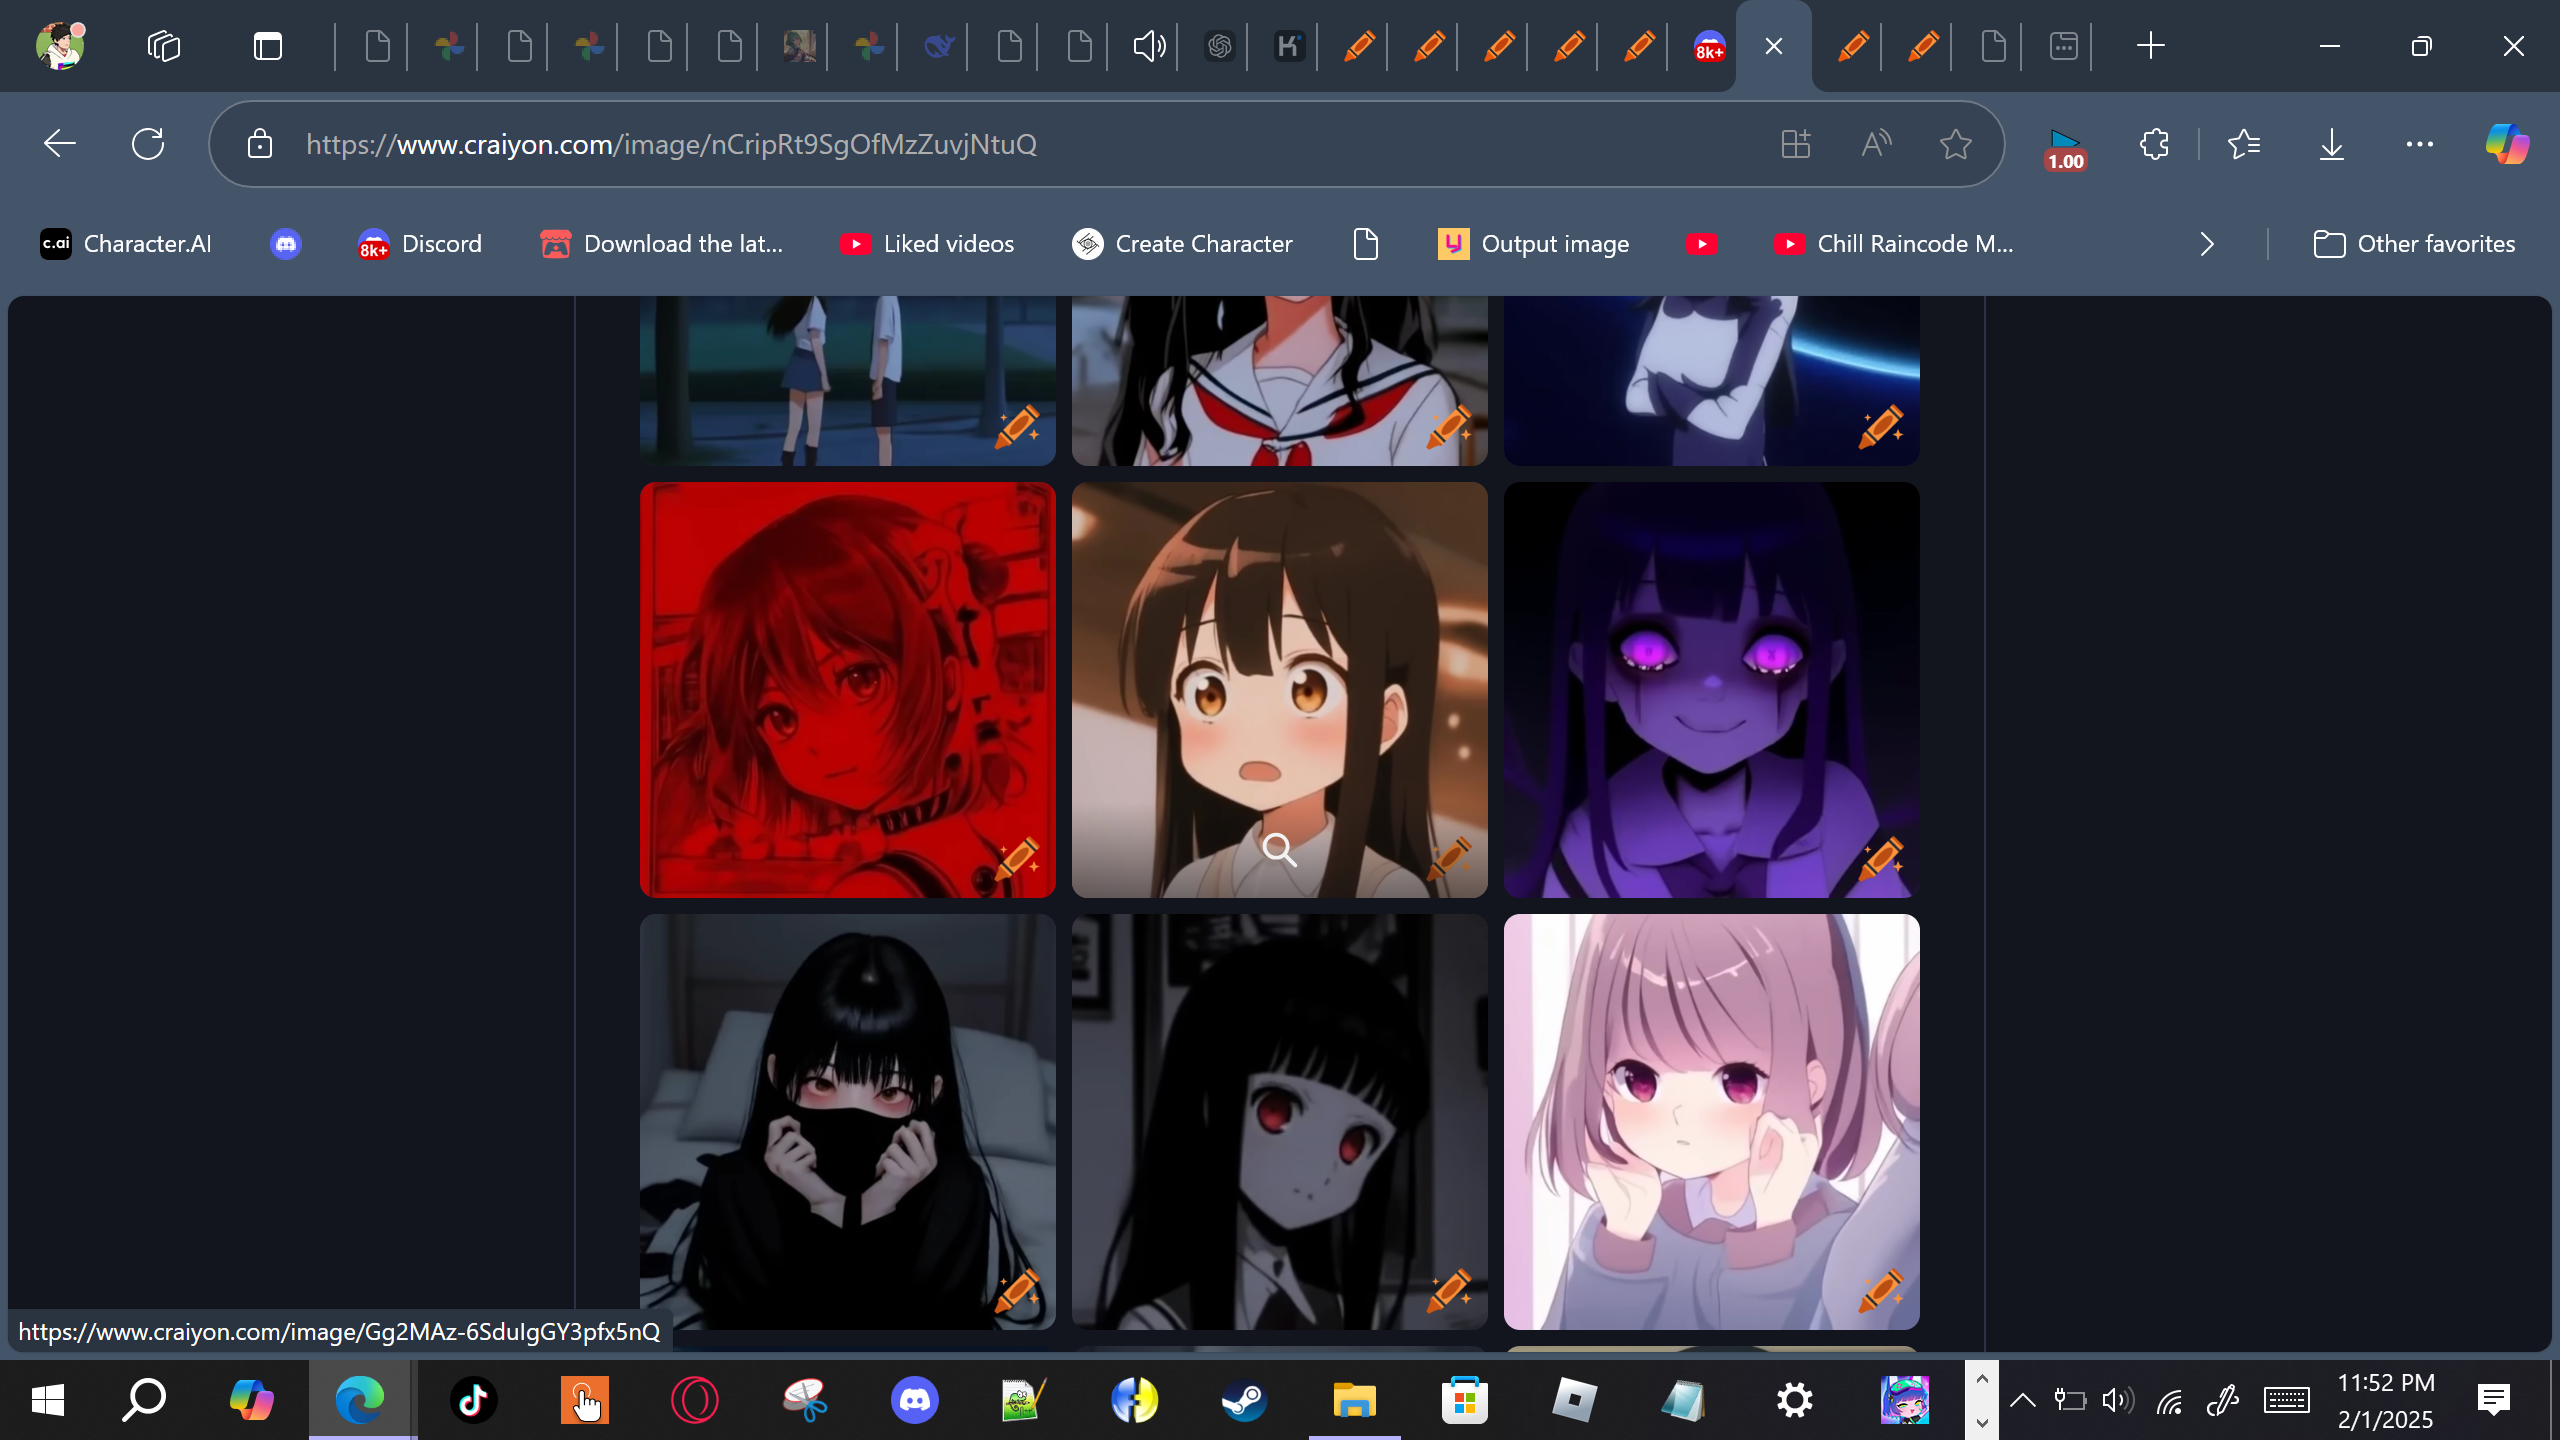This screenshot has height=1440, width=2560.
Task: Expand the favorites bar overflow chevron
Action: pos(2207,244)
